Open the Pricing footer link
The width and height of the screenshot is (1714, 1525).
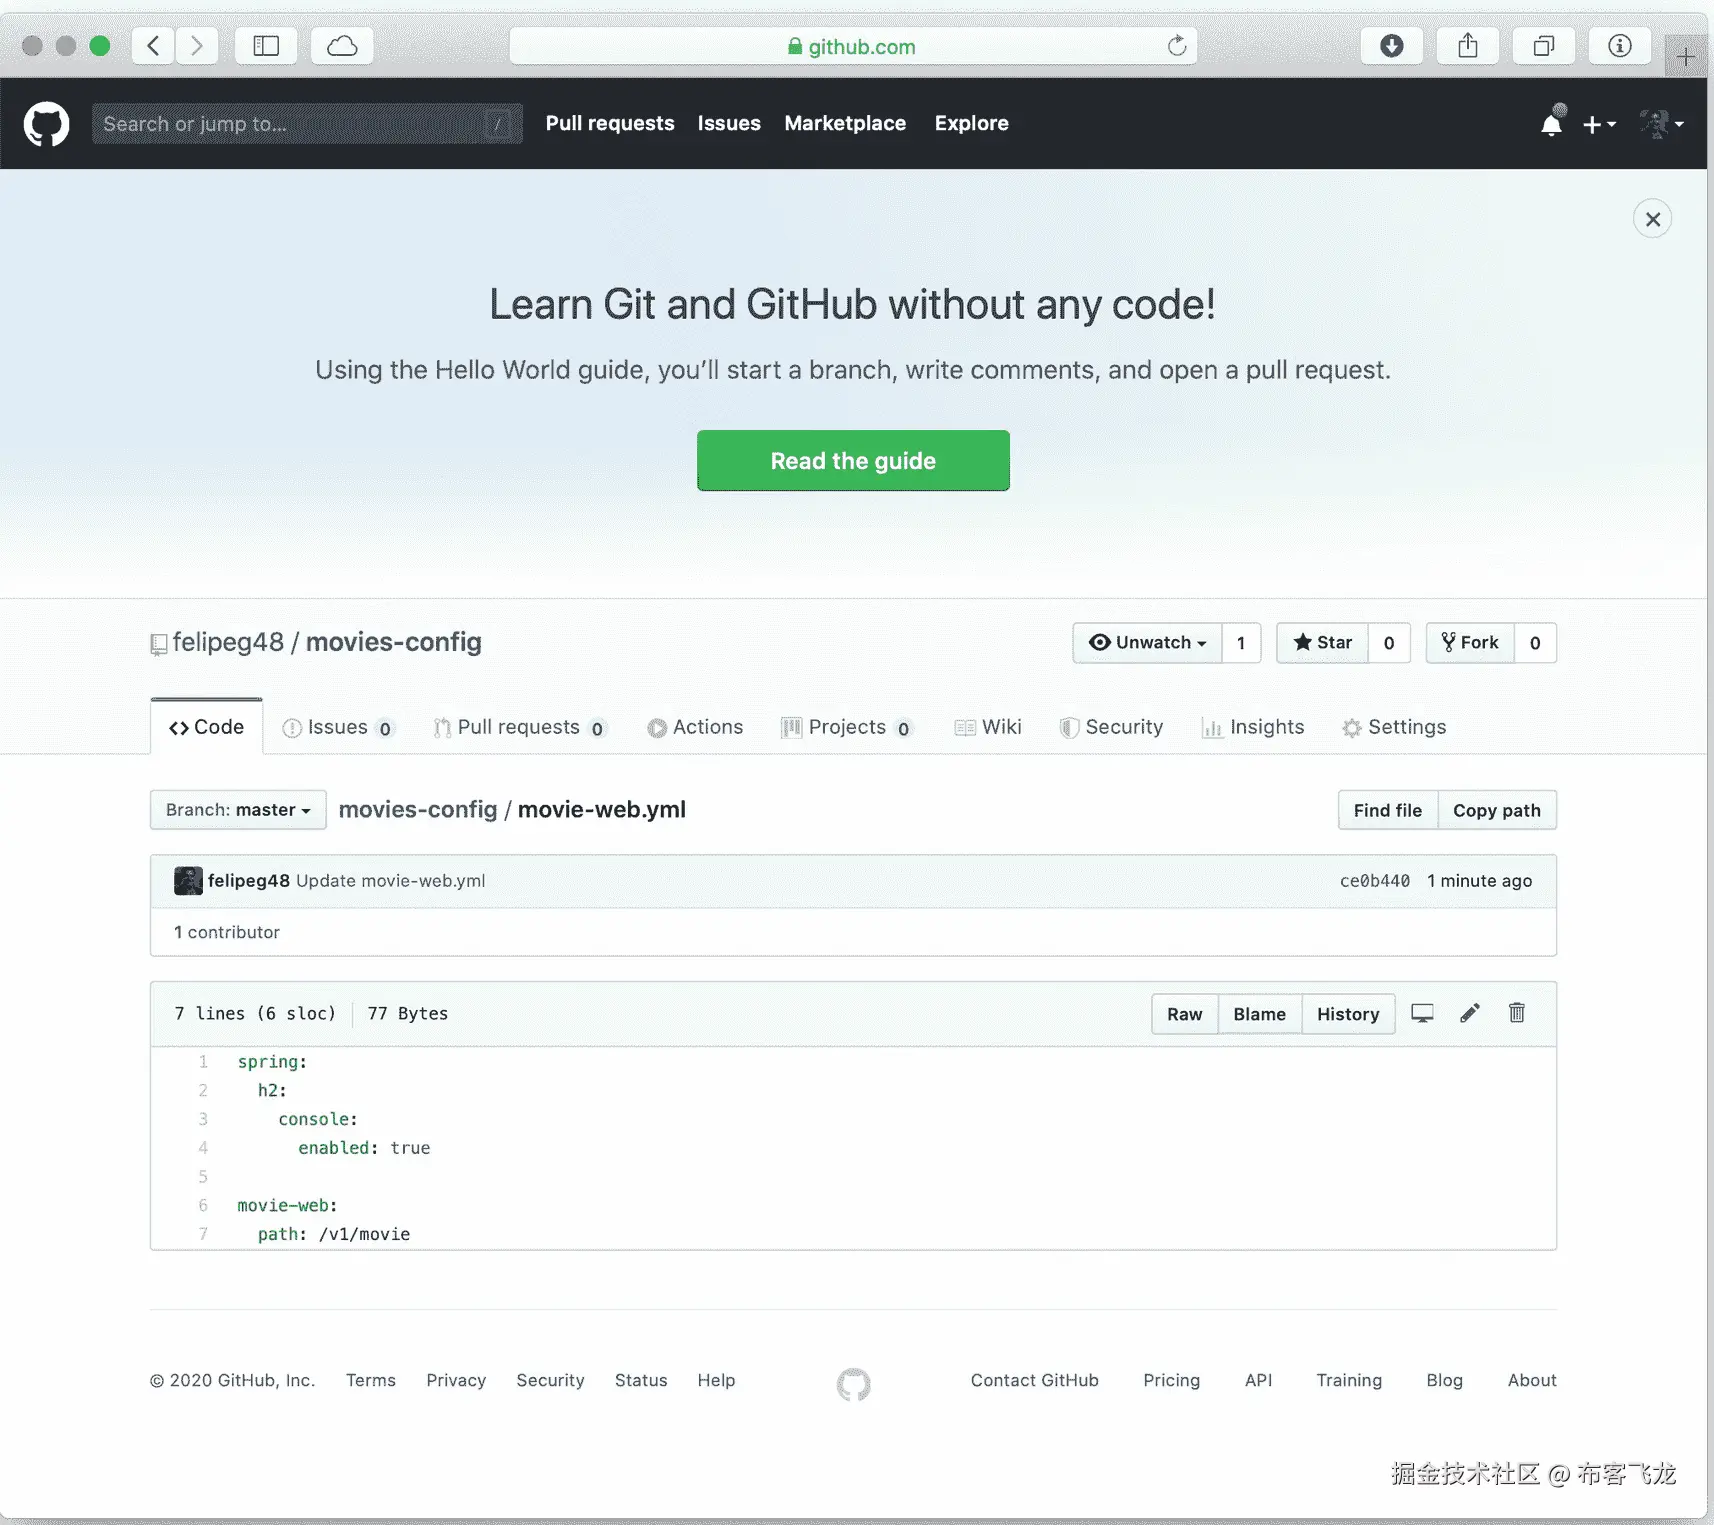1172,1380
